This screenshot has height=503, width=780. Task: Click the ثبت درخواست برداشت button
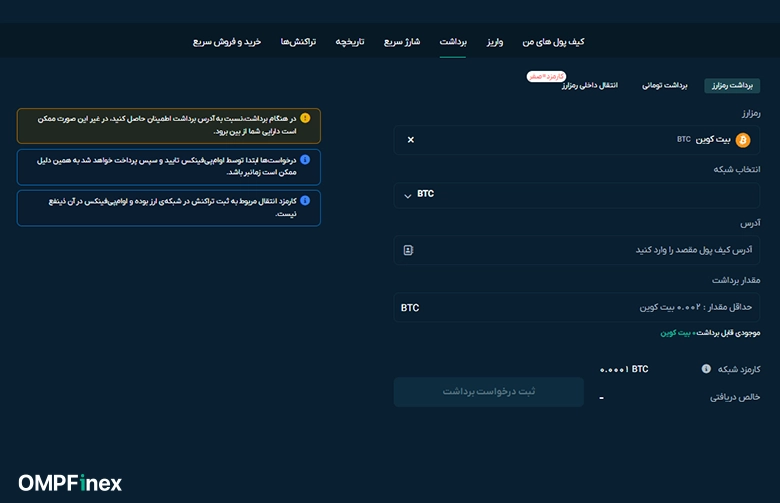coord(488,392)
